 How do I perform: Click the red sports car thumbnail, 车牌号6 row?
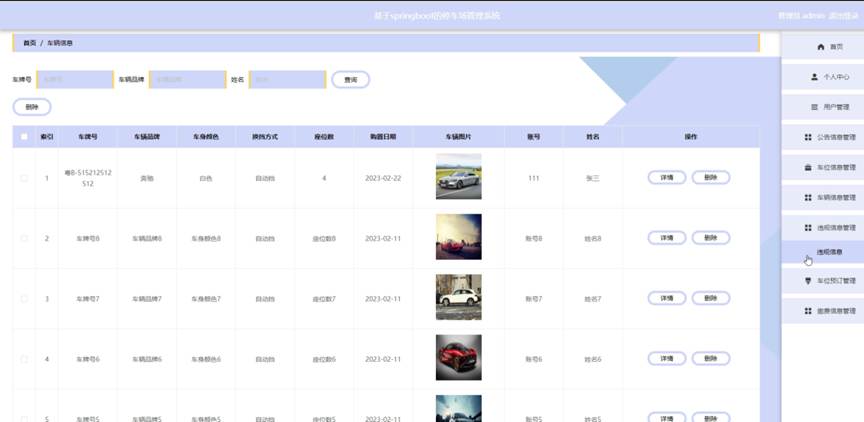point(458,358)
